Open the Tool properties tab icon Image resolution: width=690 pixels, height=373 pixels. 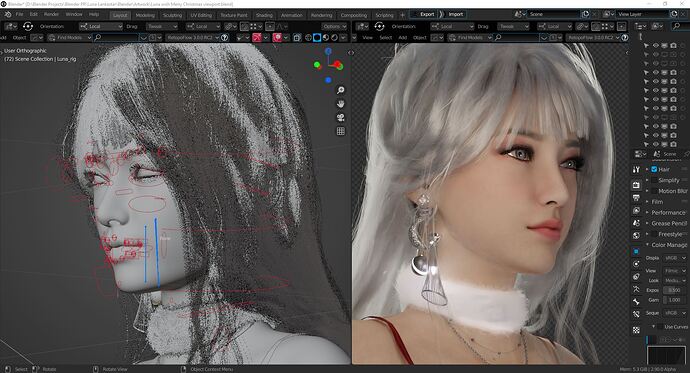coord(636,169)
